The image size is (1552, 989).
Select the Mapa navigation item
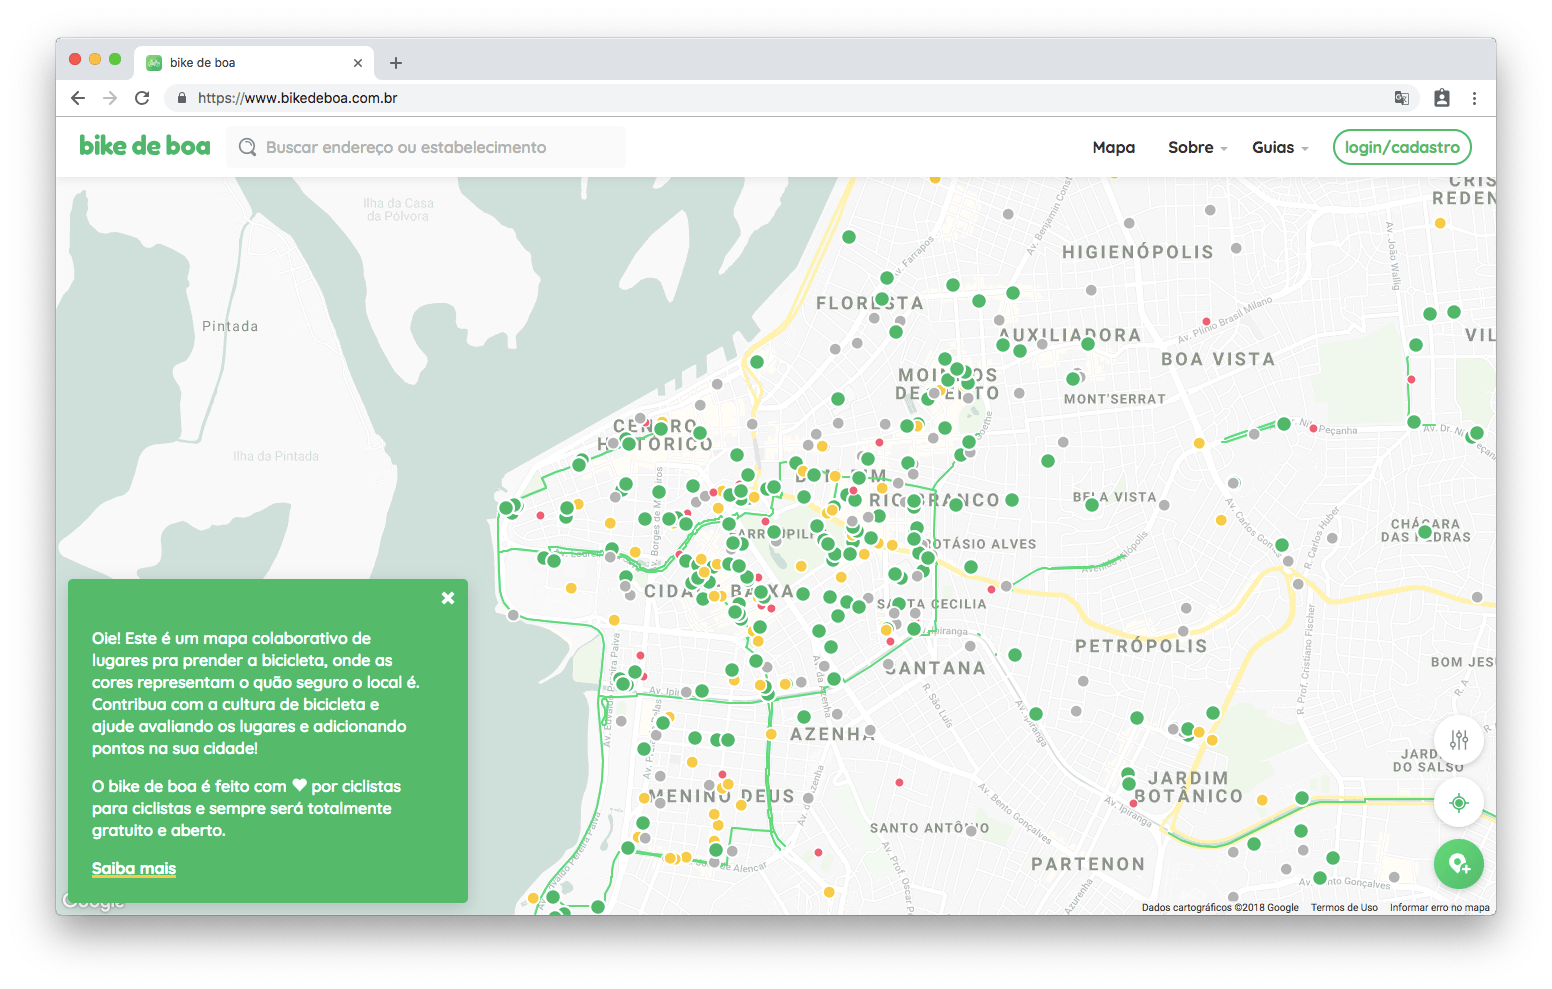pyautogui.click(x=1113, y=148)
